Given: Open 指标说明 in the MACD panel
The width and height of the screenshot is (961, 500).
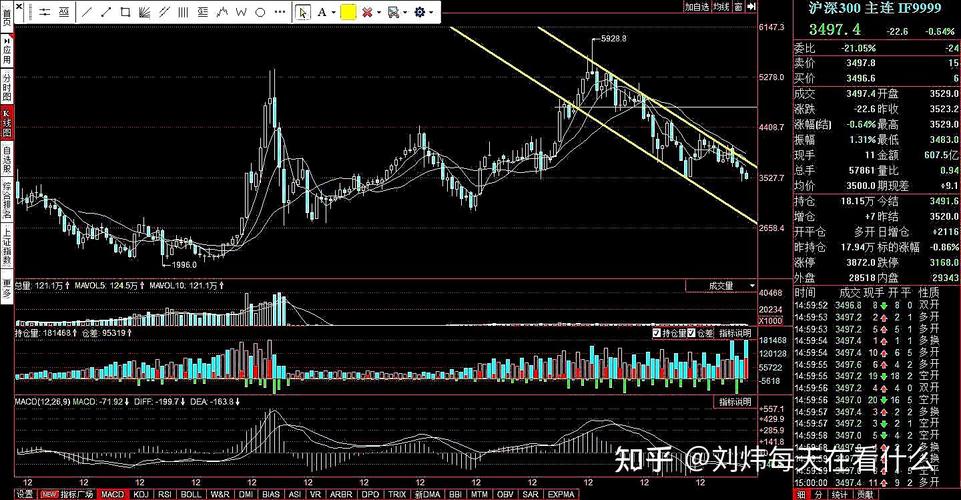Looking at the screenshot, I should [x=735, y=401].
